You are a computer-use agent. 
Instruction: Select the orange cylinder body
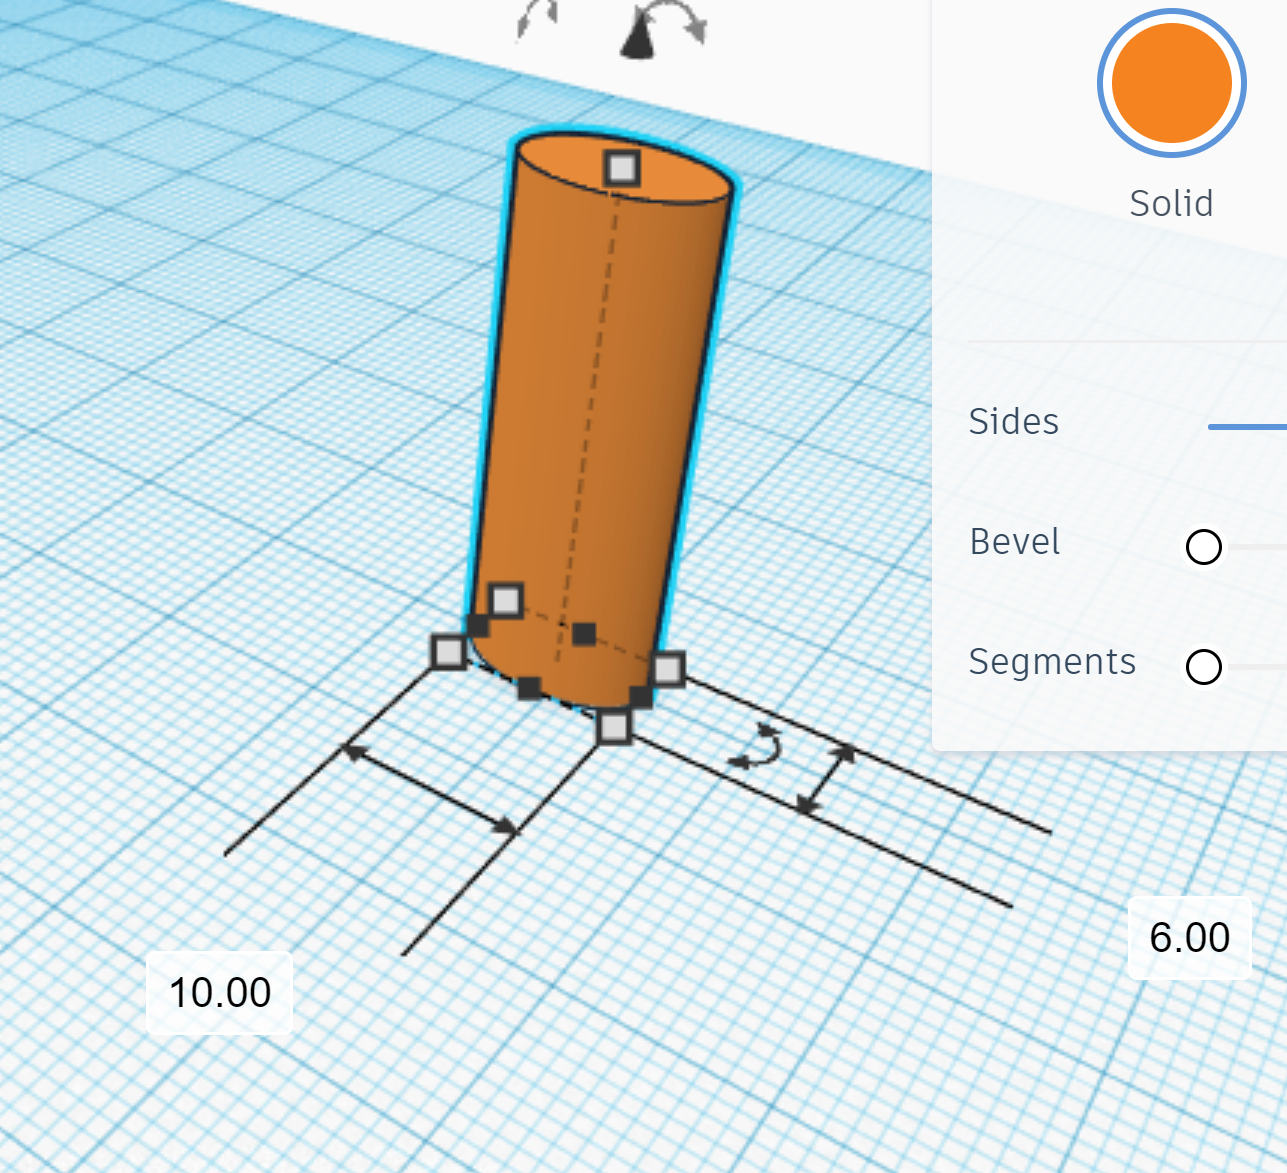600,420
